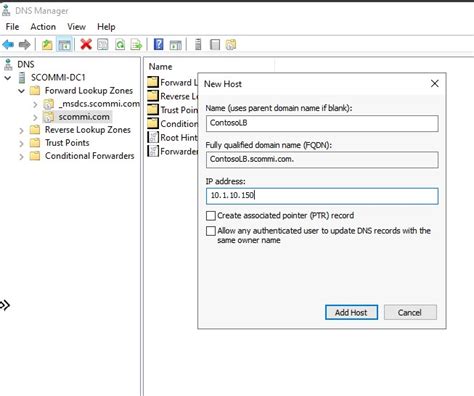Collapse the Forward Lookup Zones node
The width and height of the screenshot is (474, 396).
click(x=21, y=91)
